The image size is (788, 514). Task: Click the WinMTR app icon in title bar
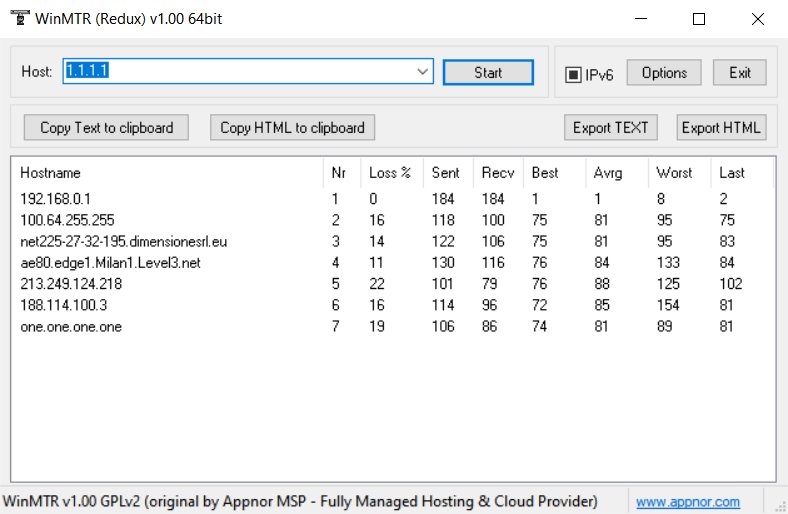click(18, 19)
